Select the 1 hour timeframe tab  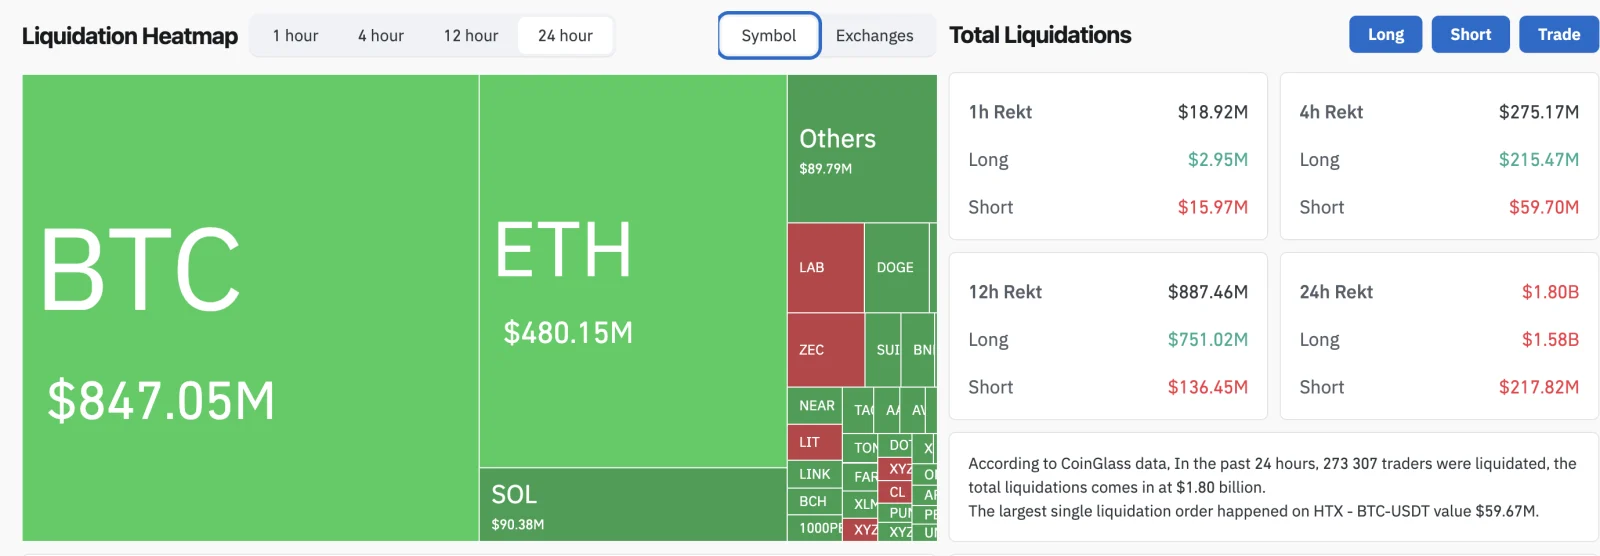tap(295, 36)
